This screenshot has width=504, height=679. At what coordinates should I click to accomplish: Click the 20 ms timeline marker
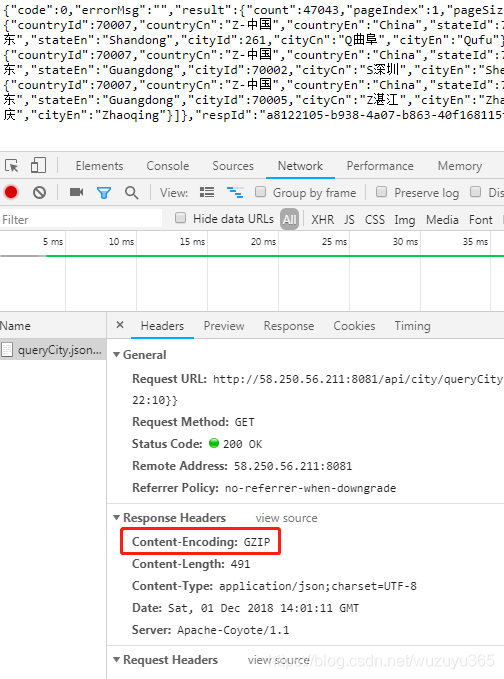coord(263,242)
